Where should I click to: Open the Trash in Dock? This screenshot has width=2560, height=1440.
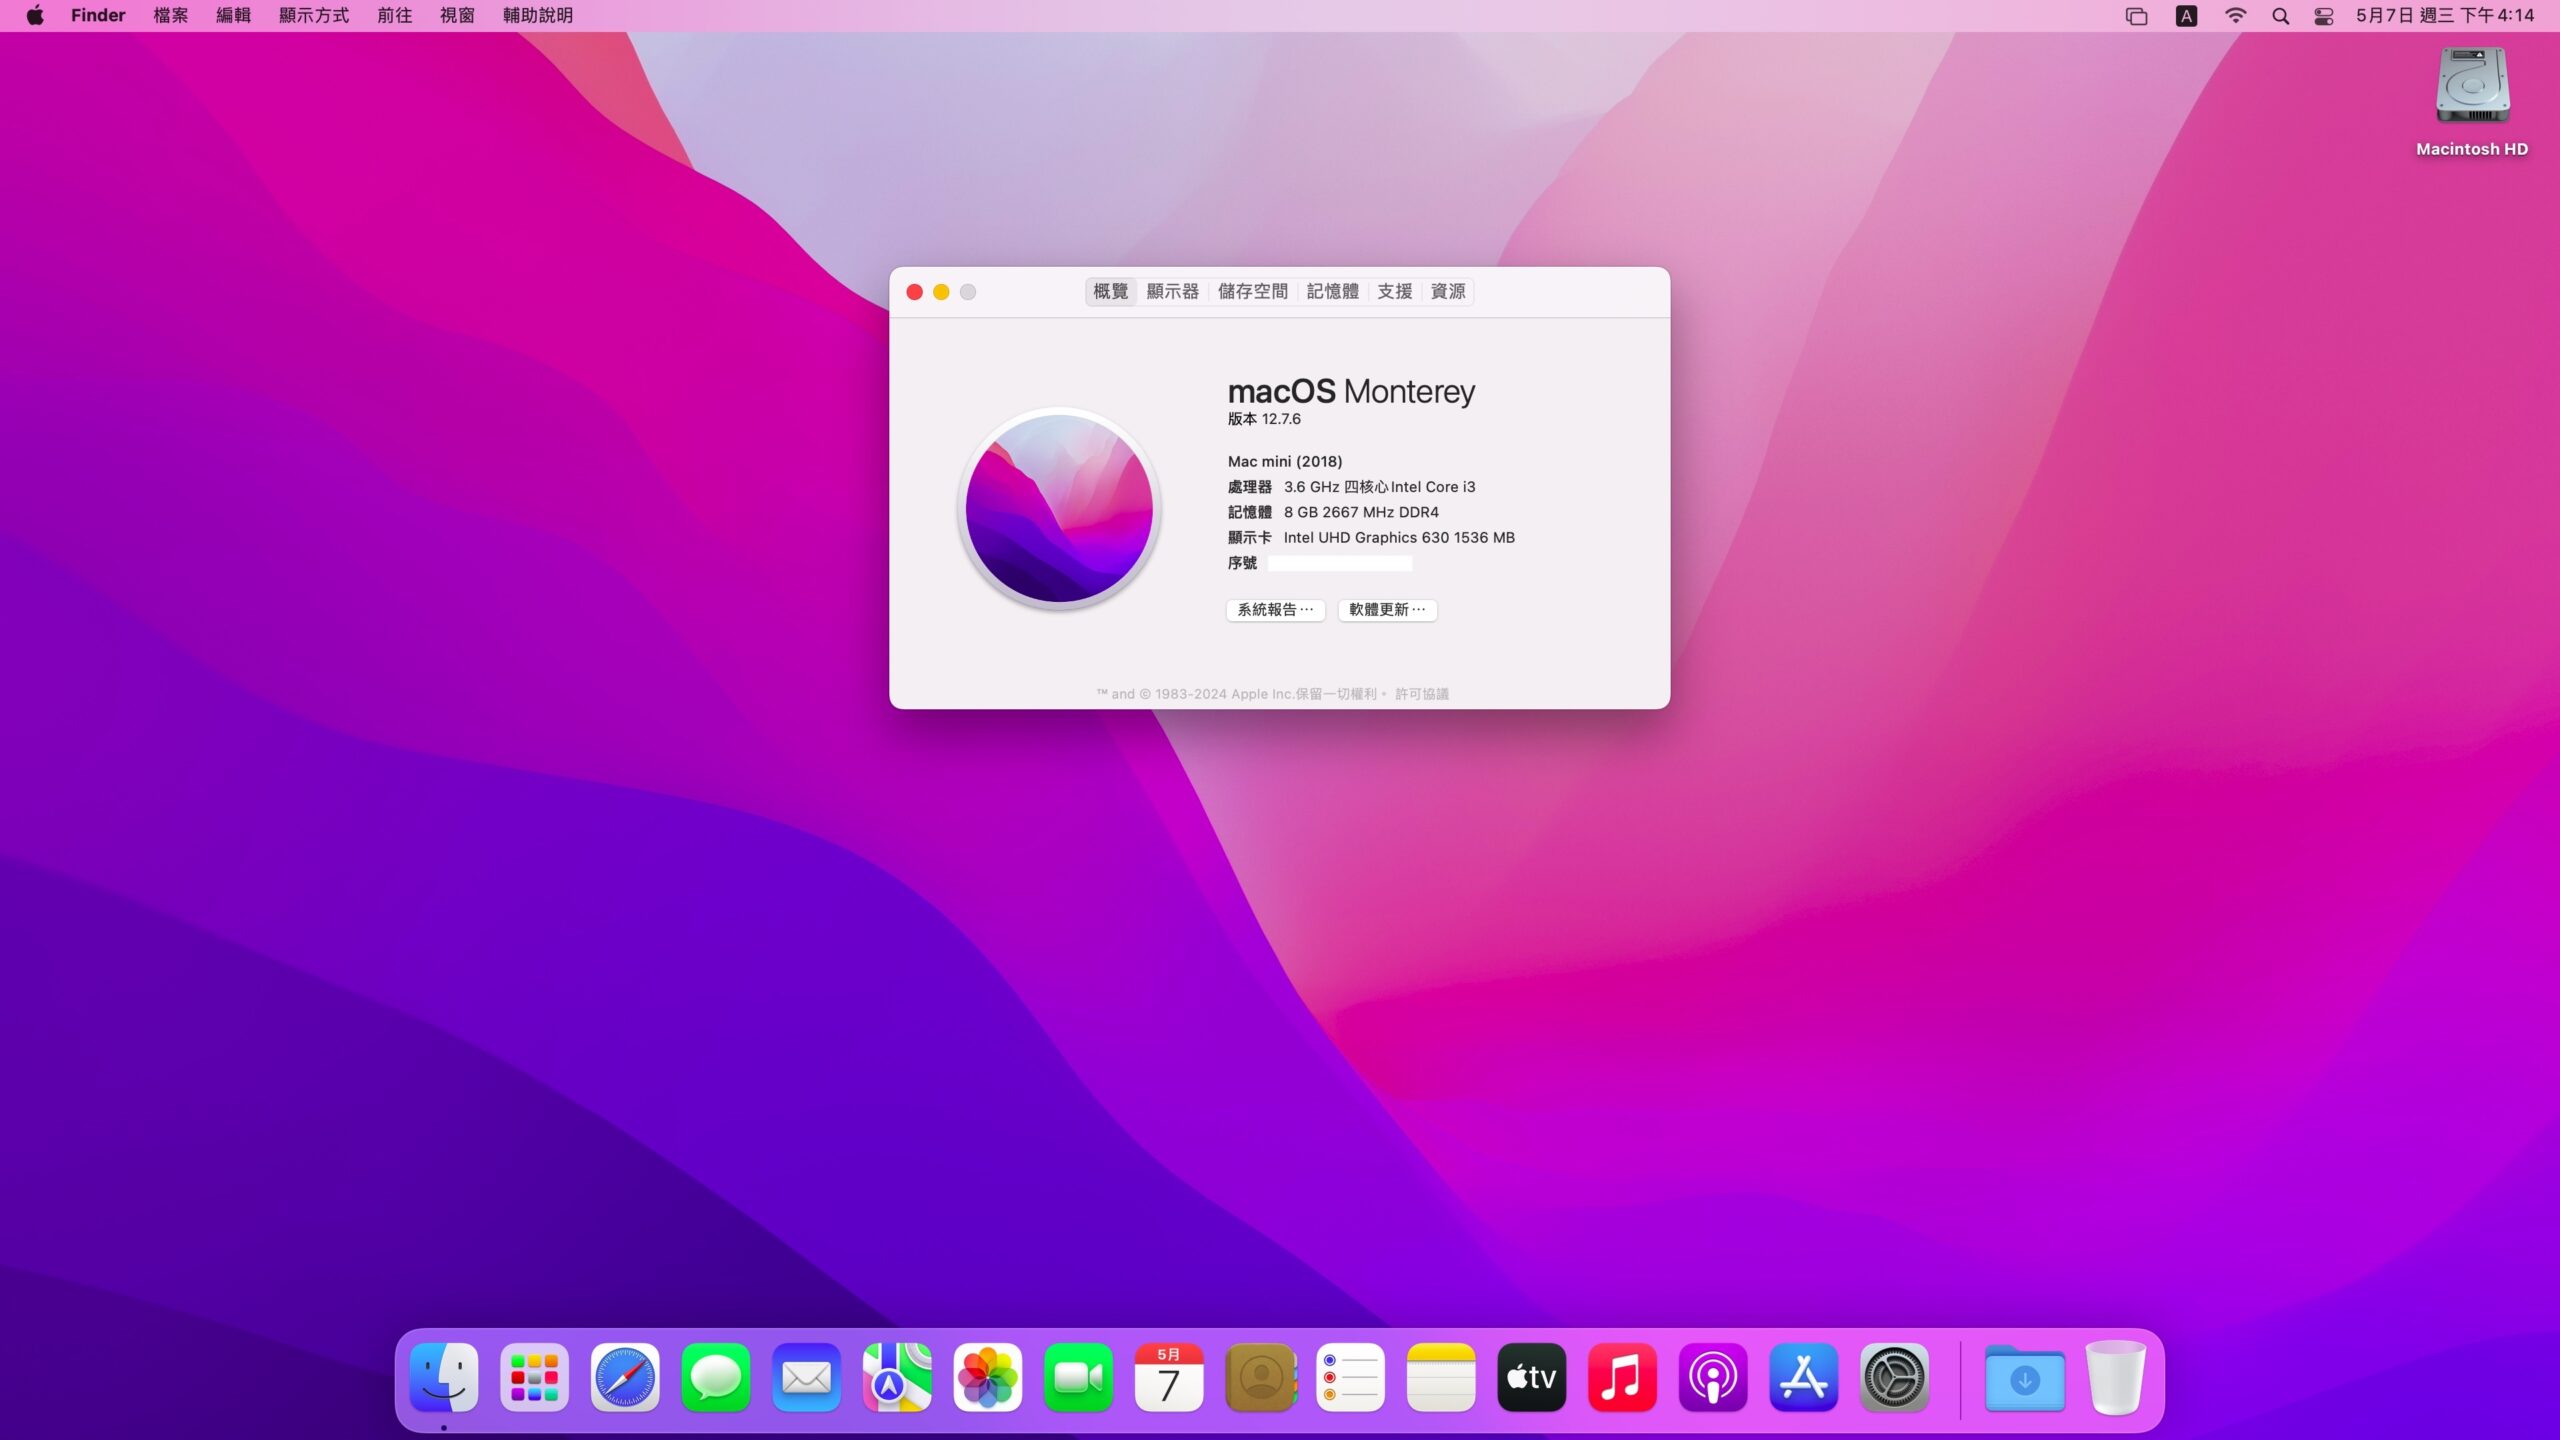coord(2116,1377)
